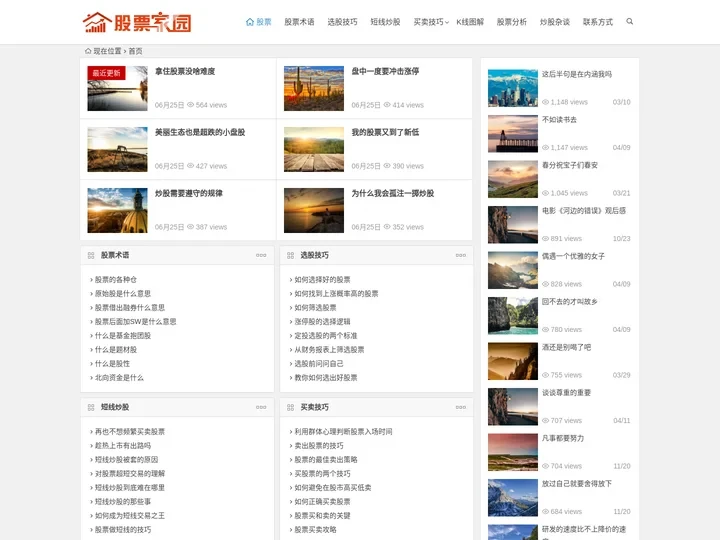Image resolution: width=720 pixels, height=540 pixels.
Task: Open article 为什么我会孤注一掷炒股
Action: tap(393, 193)
